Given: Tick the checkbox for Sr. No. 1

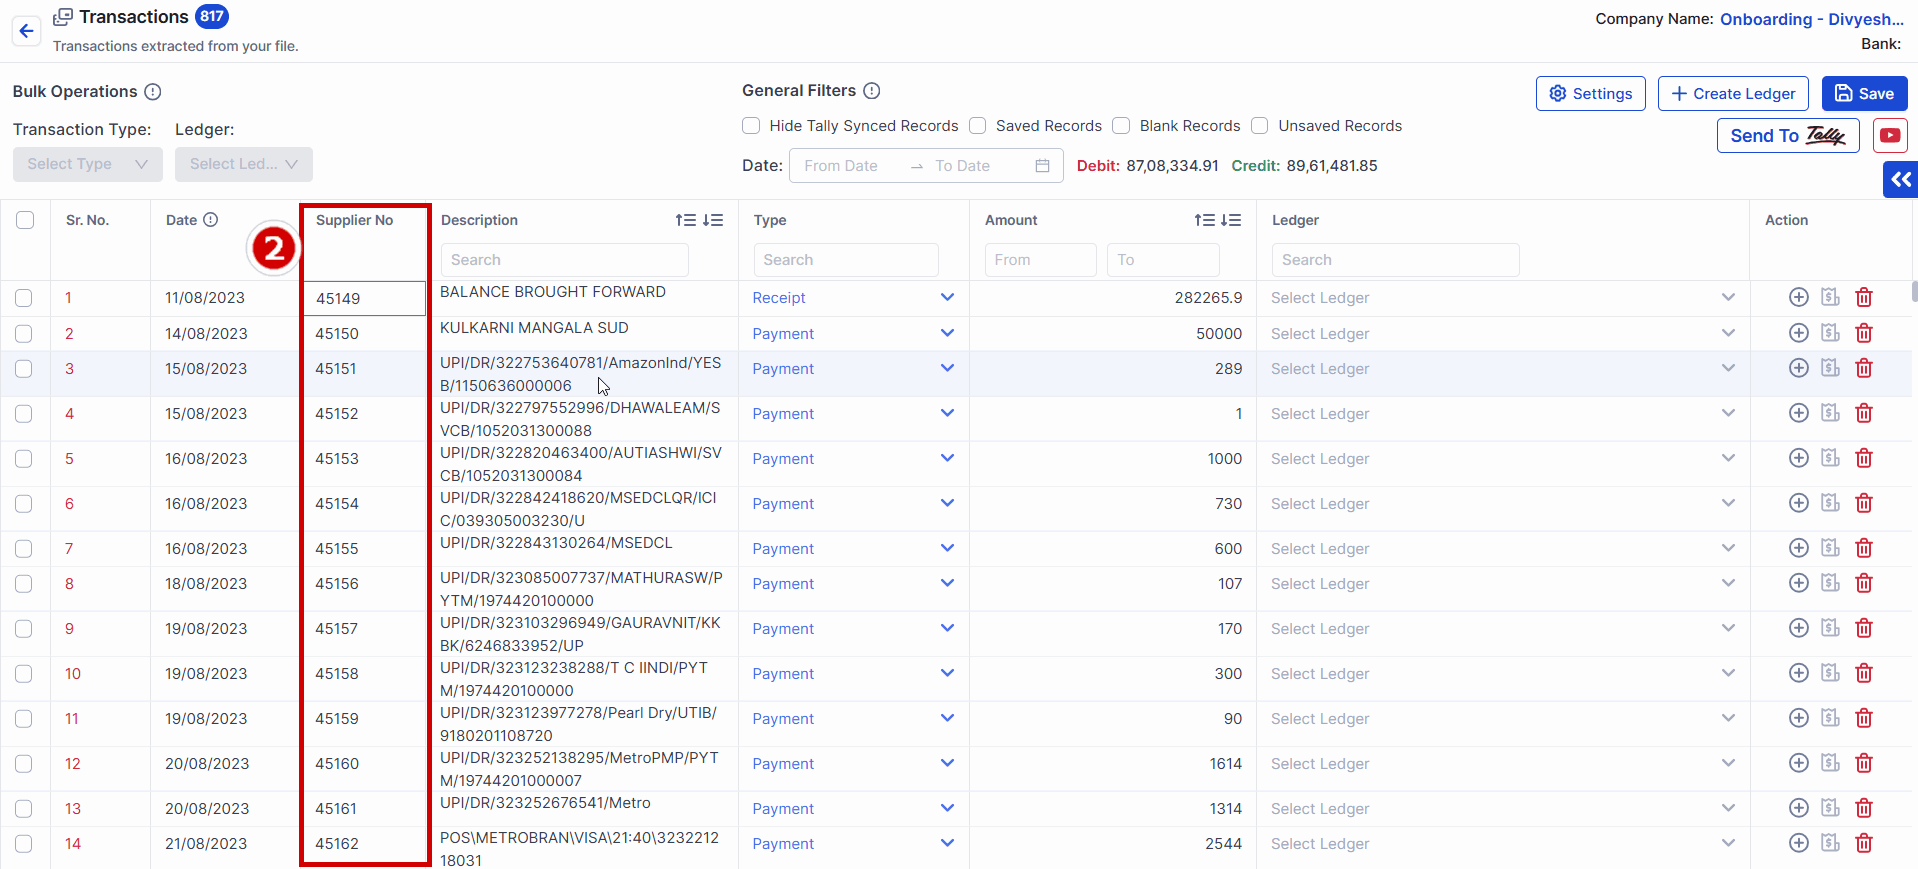Looking at the screenshot, I should [x=24, y=298].
